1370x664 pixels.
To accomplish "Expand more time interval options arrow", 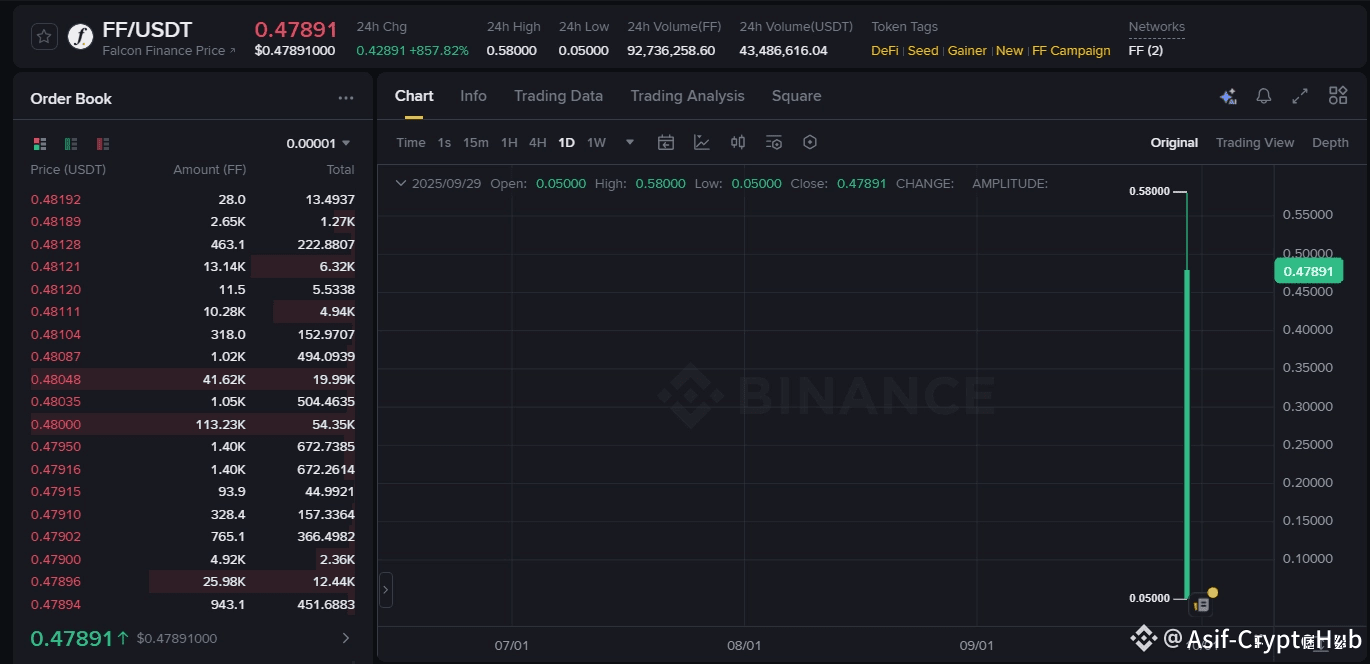I will (630, 142).
